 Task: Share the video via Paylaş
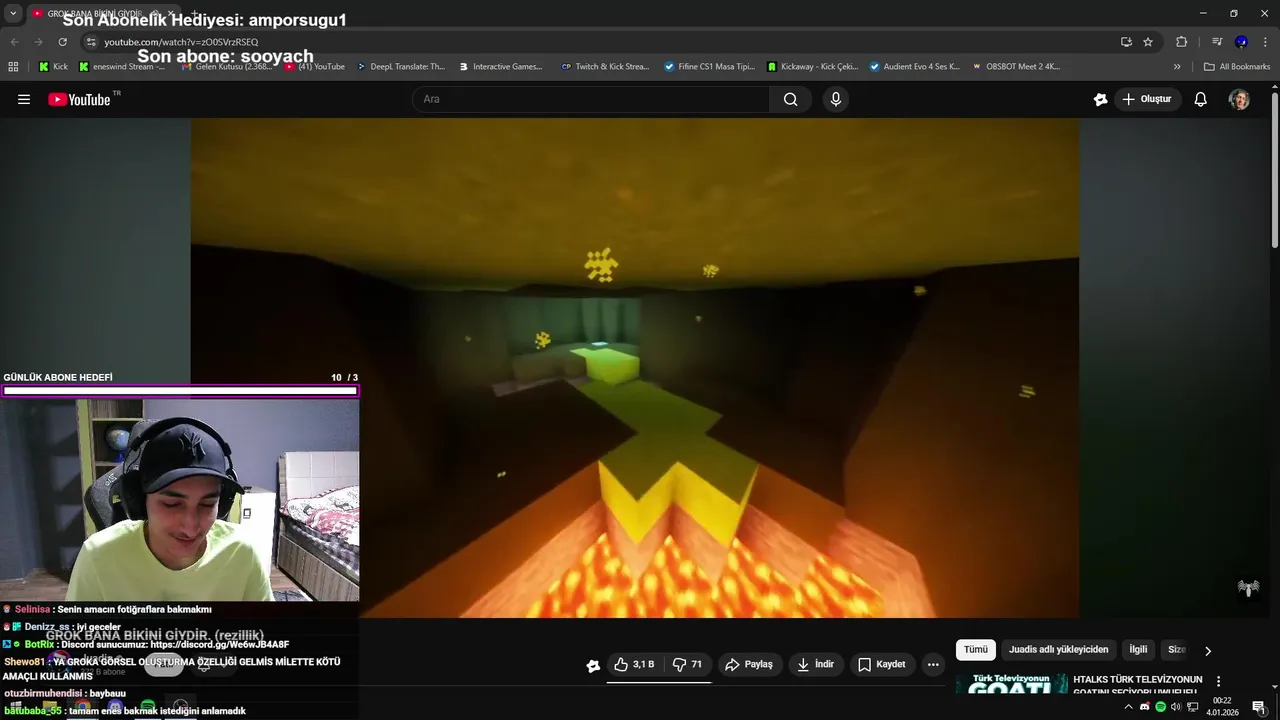749,664
